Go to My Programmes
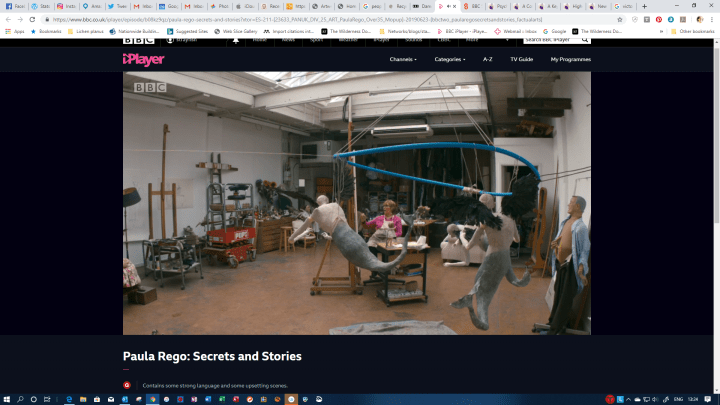 [570, 59]
